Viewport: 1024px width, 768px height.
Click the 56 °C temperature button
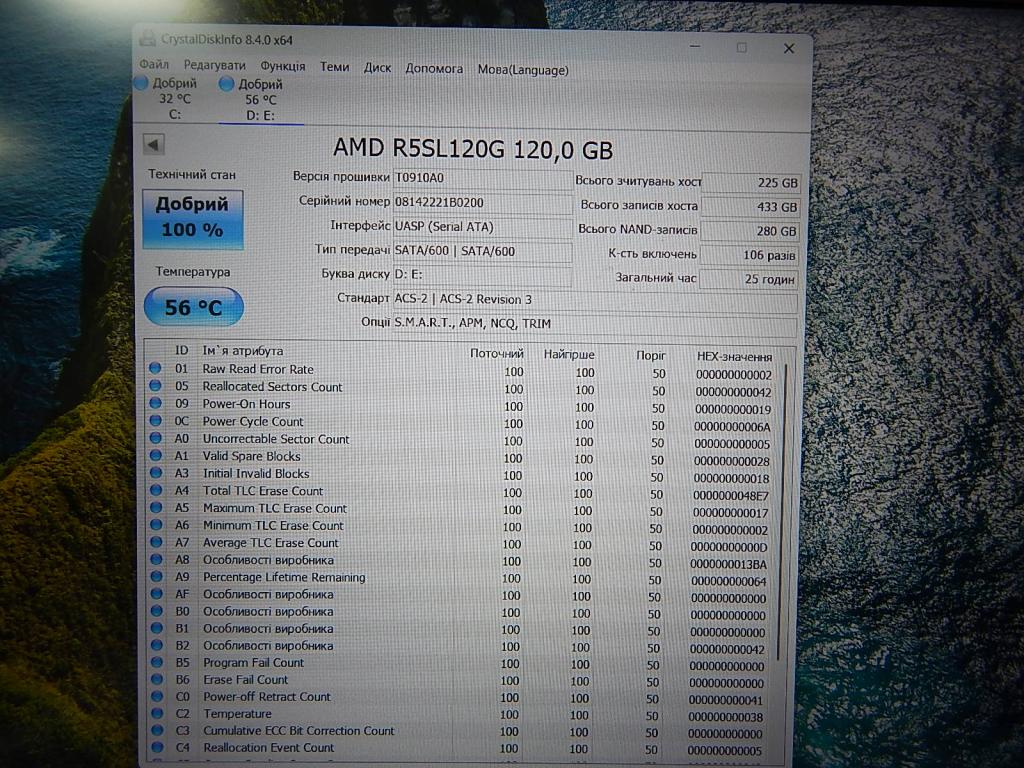coord(193,307)
